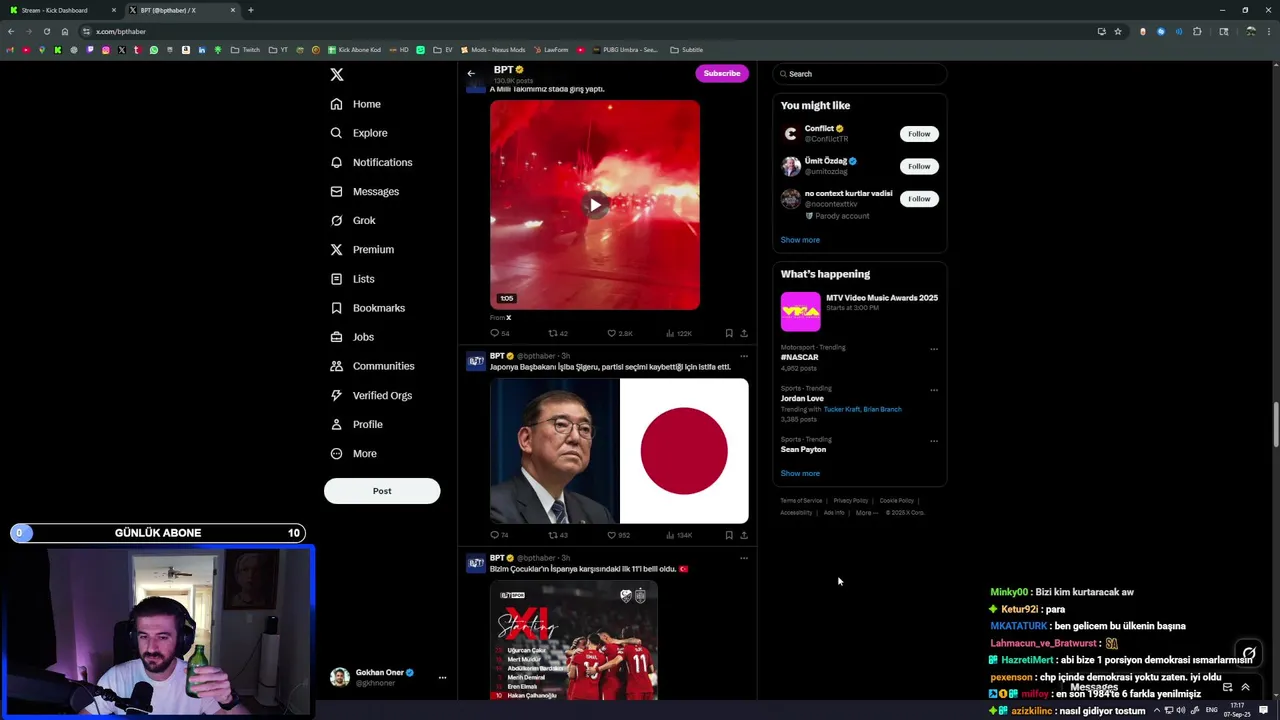Reply to the Japan prime minister post

[x=499, y=535]
